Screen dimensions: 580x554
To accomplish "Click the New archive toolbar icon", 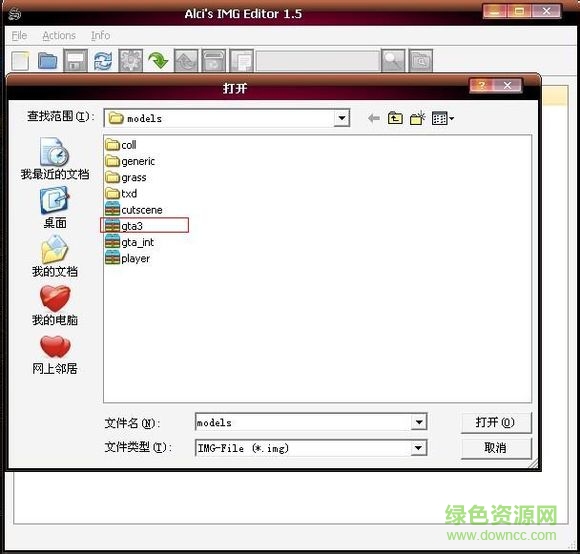I will pyautogui.click(x=20, y=60).
